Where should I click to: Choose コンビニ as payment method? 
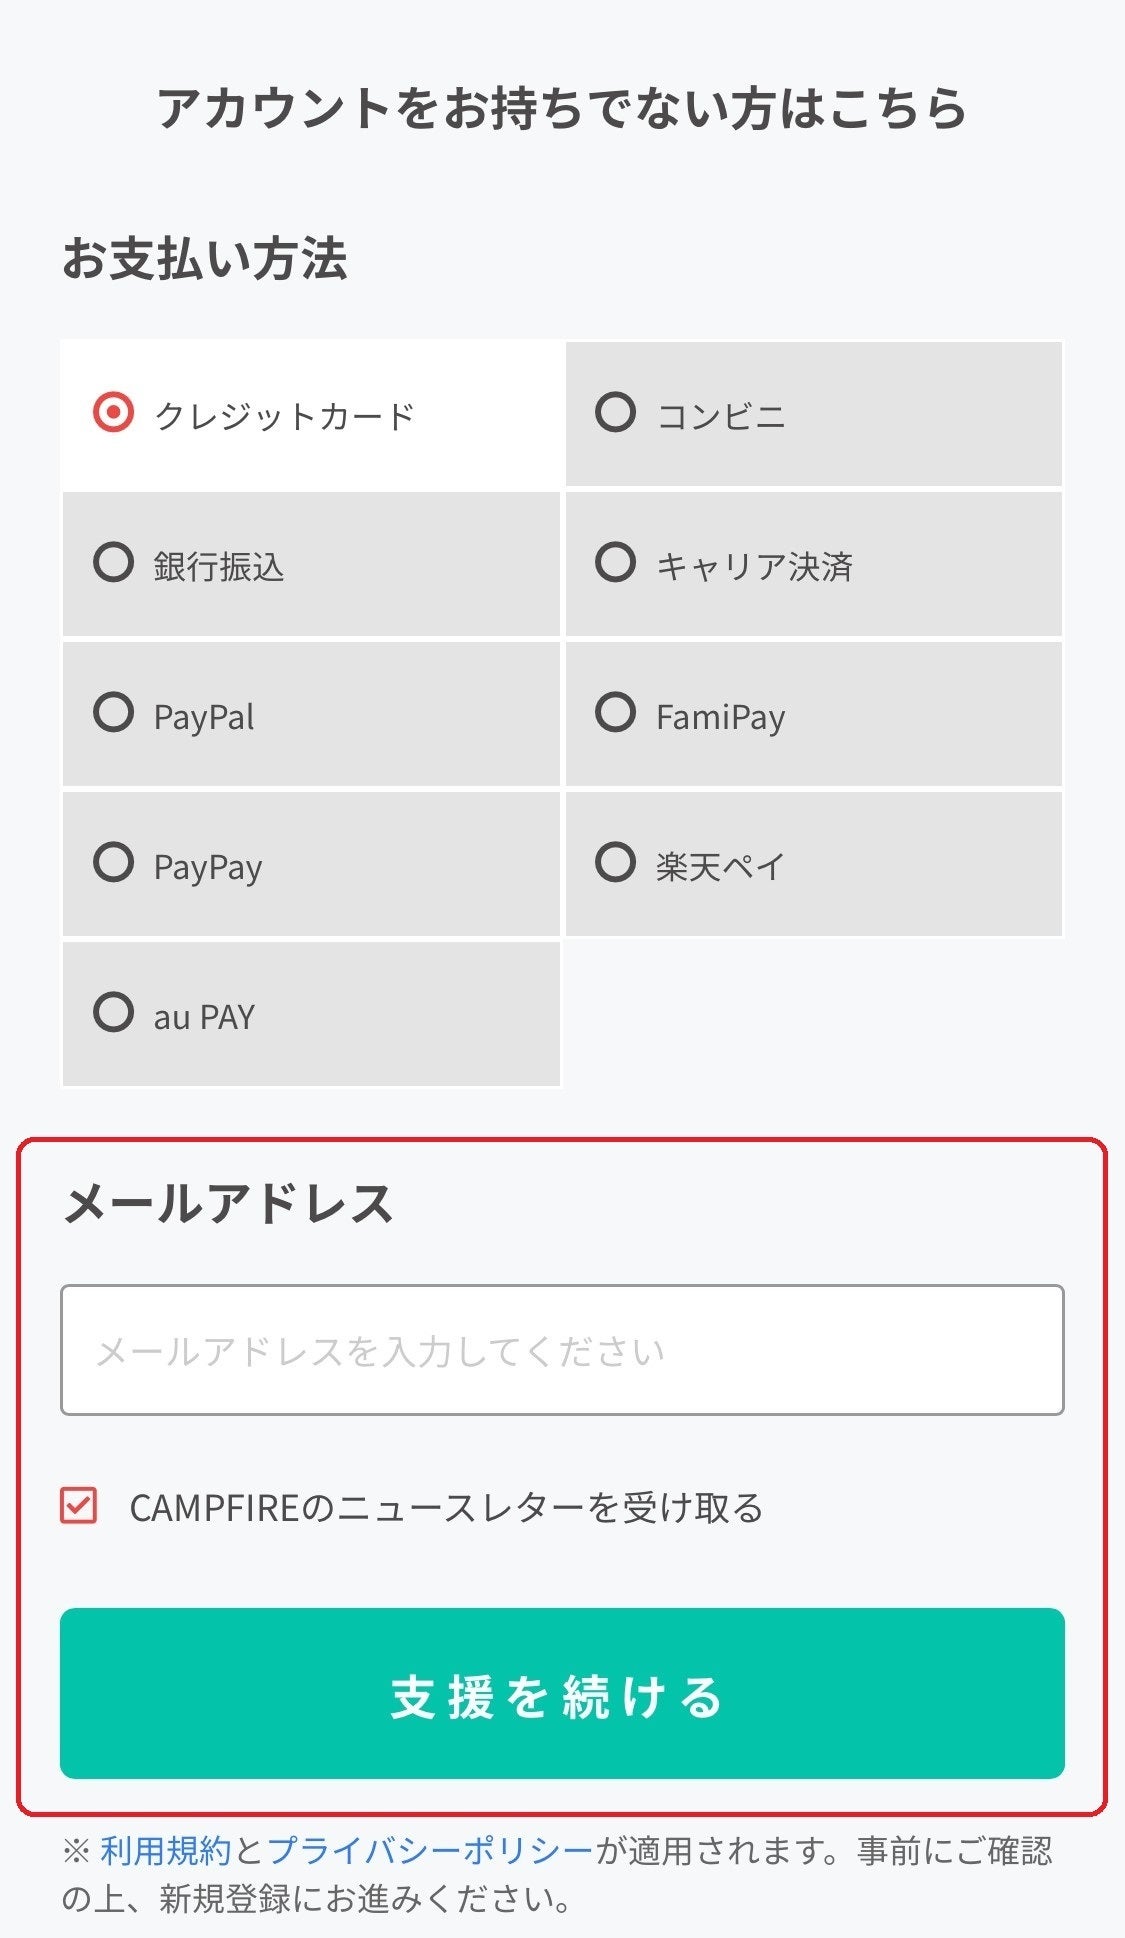coord(615,412)
